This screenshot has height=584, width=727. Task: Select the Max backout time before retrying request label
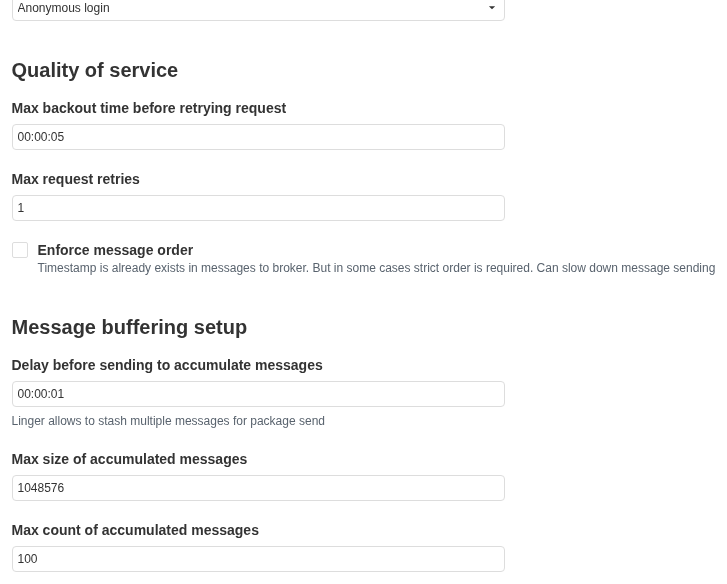[149, 108]
